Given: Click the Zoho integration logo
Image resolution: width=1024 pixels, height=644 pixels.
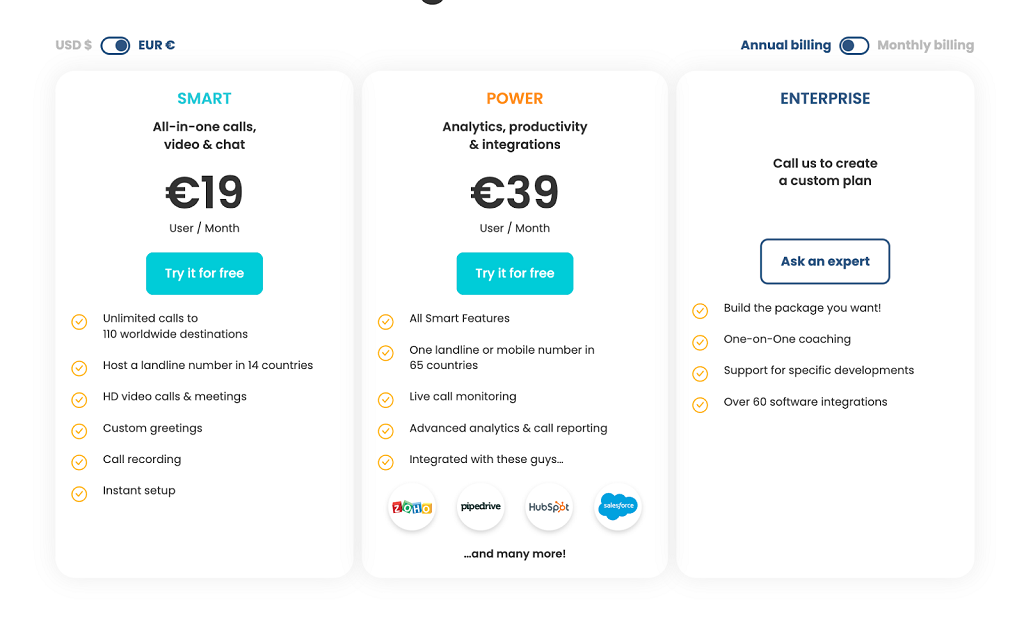Looking at the screenshot, I should [412, 507].
